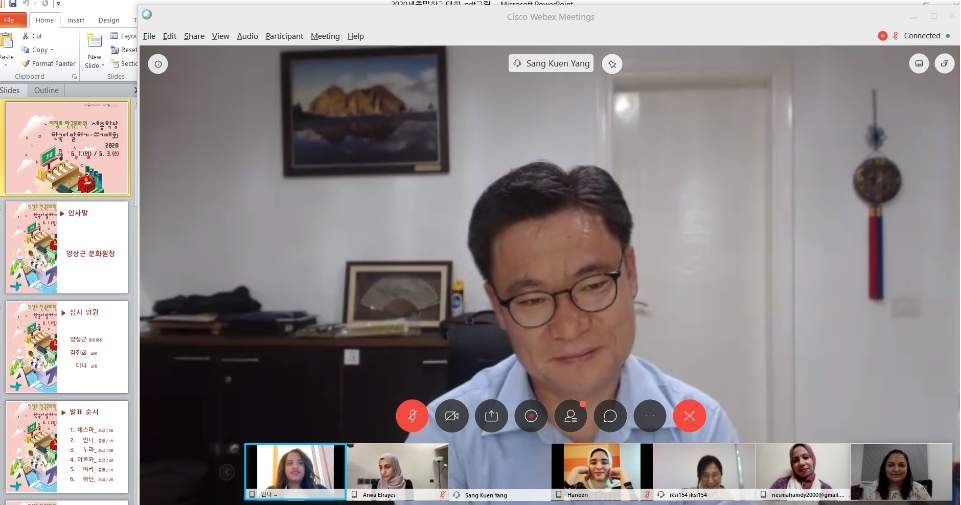Open the Participant menu in Webex
Screen dimensions: 961x505
pos(284,36)
